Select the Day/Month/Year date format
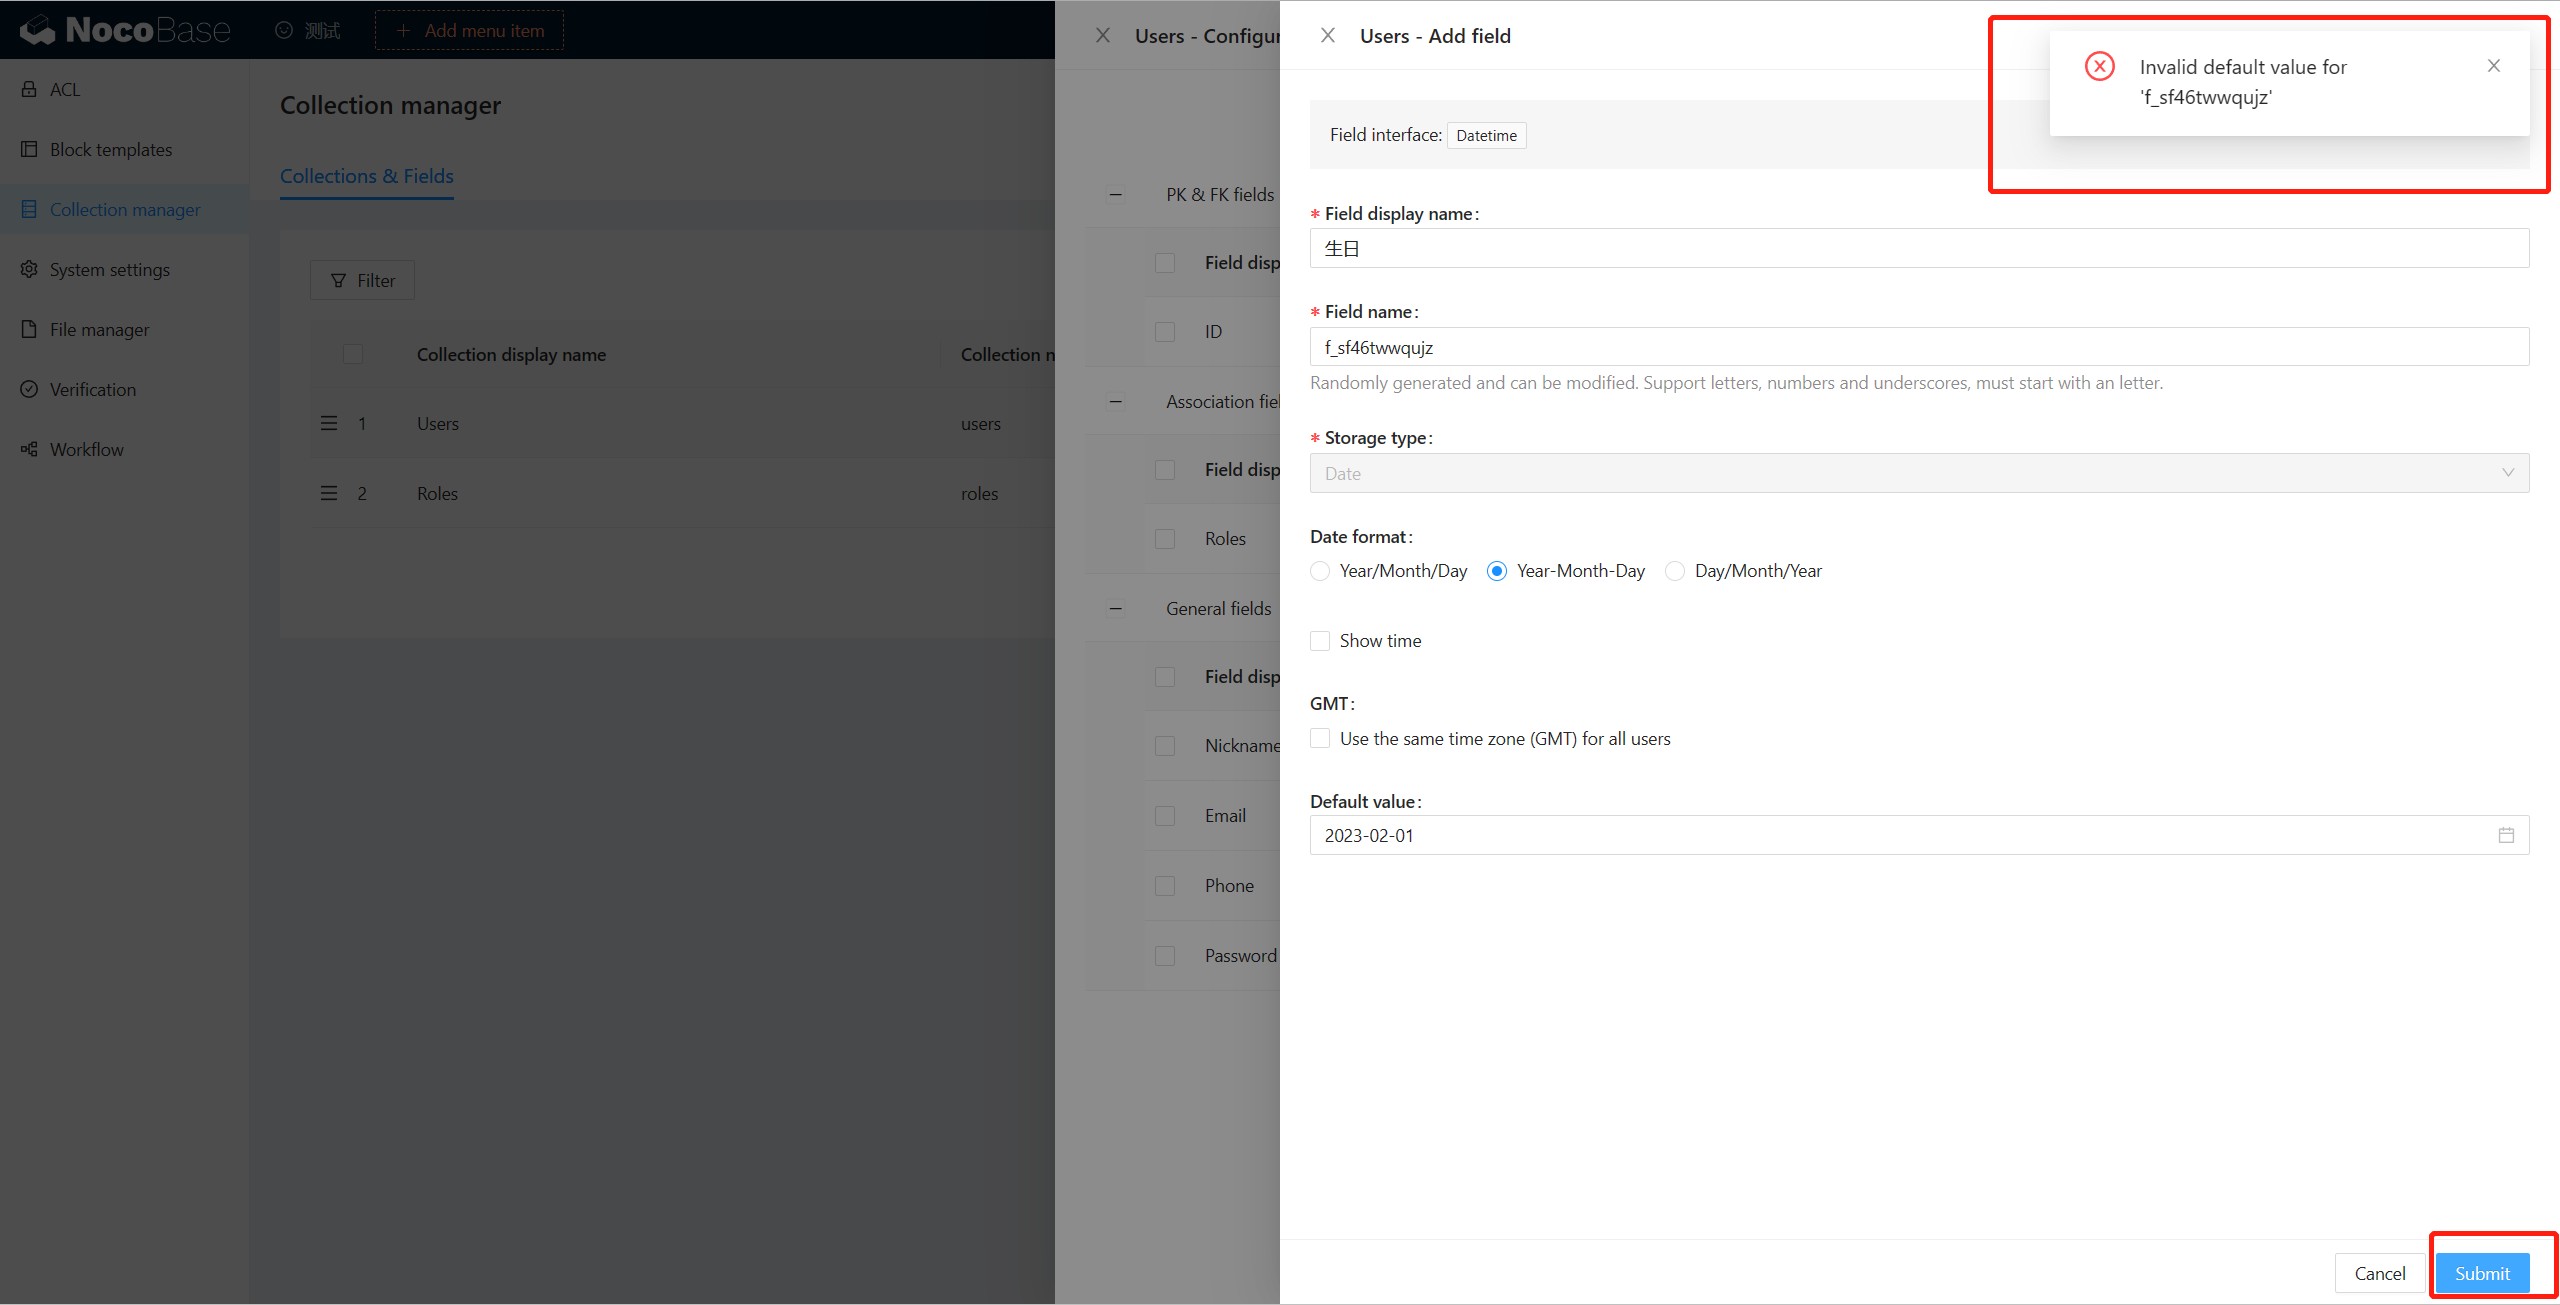 (x=1675, y=570)
